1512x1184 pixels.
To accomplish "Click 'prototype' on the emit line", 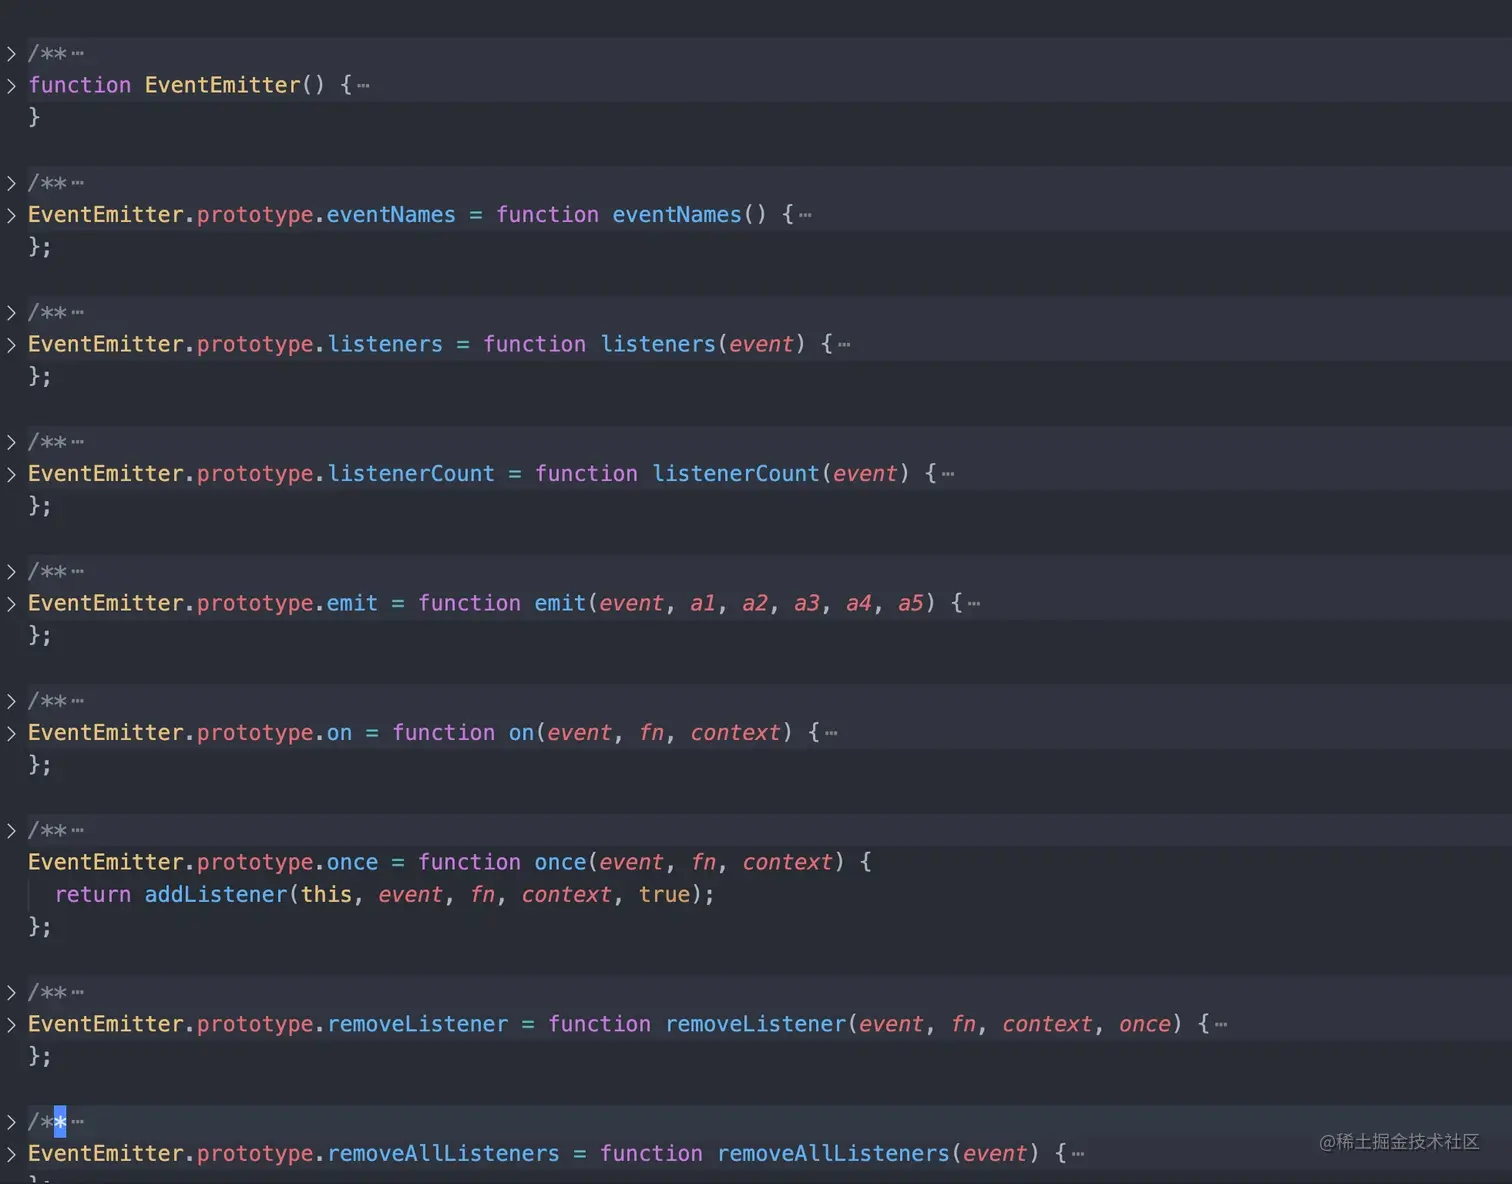I will point(255,604).
